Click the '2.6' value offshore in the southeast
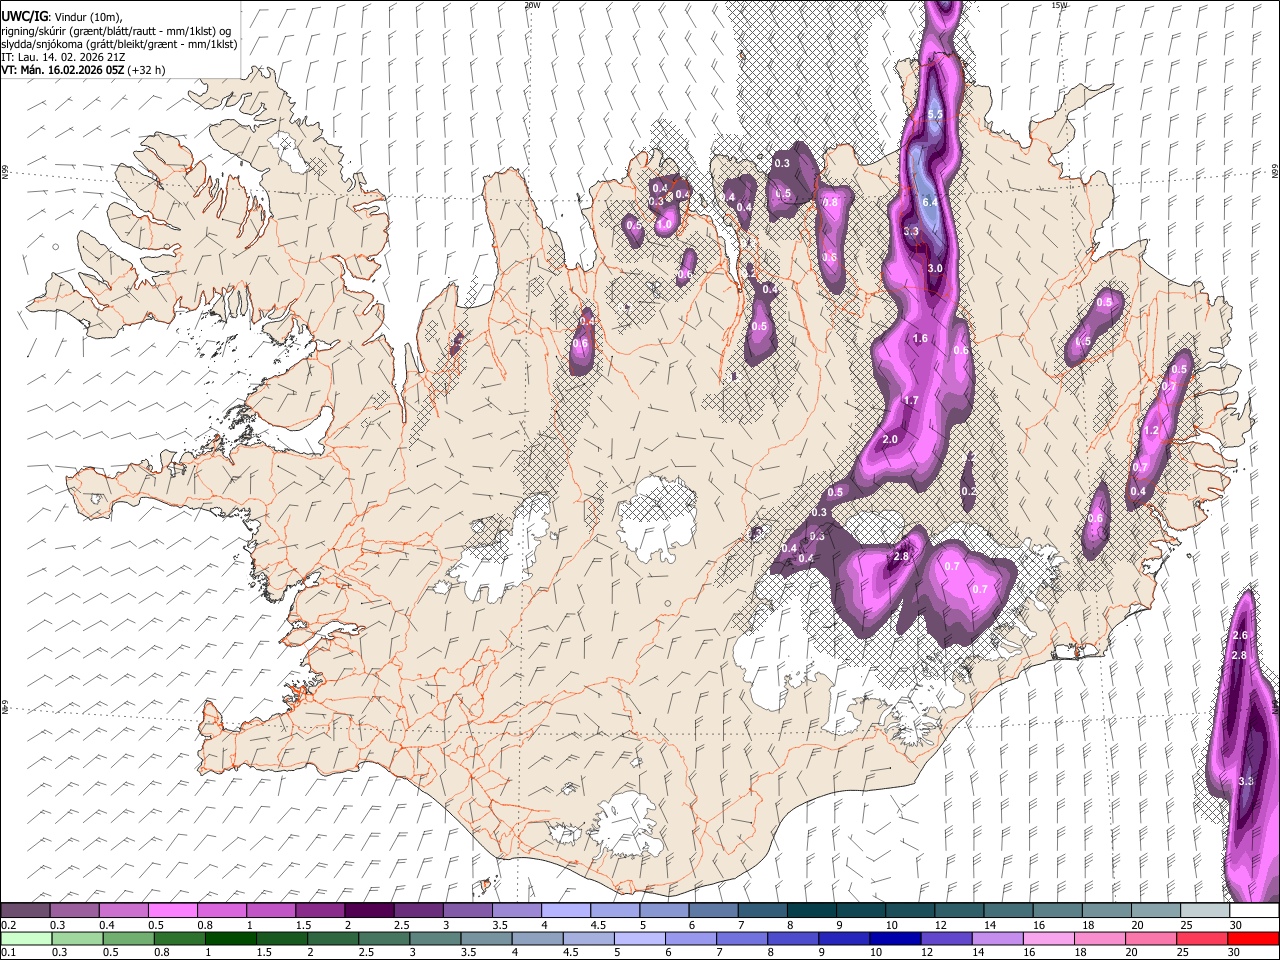This screenshot has height=960, width=1280. 1240,636
